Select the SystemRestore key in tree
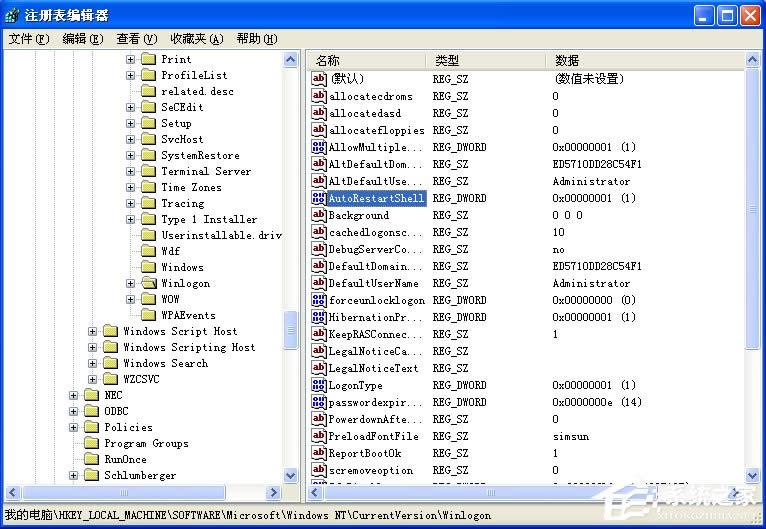766x529 pixels. coord(200,155)
